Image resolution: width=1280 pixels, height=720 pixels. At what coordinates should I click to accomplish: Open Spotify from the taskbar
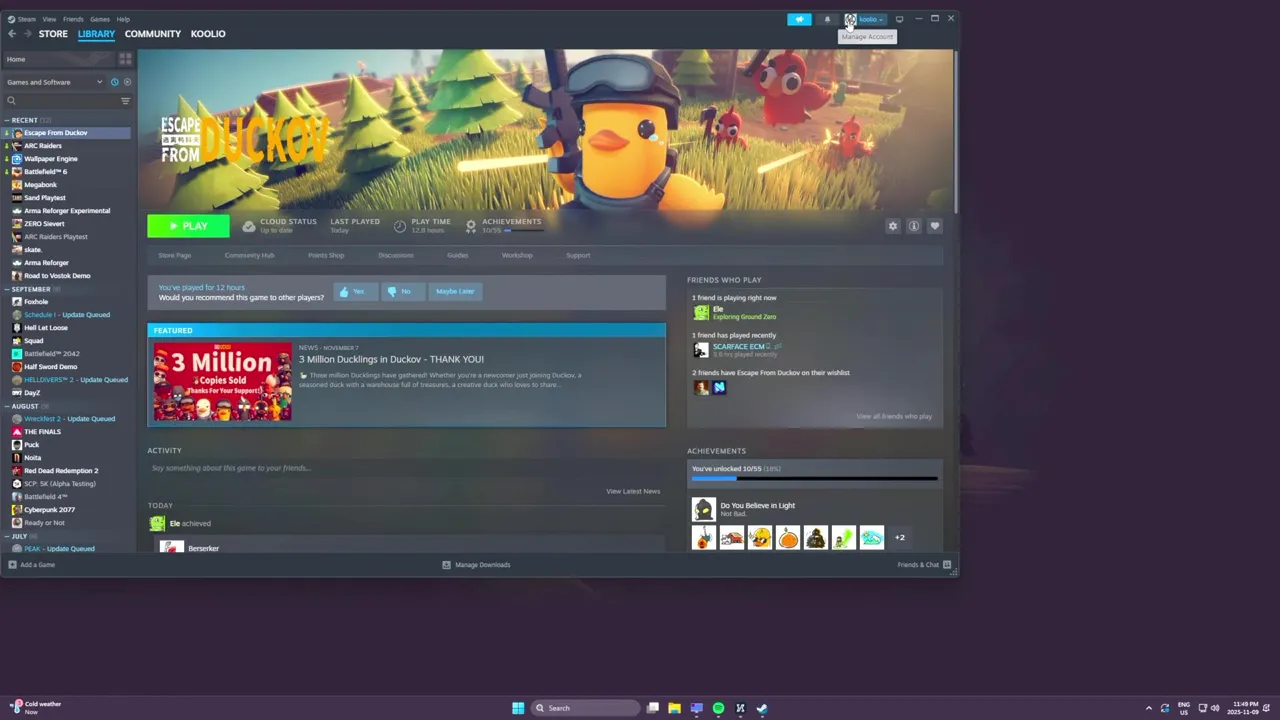pyautogui.click(x=718, y=708)
